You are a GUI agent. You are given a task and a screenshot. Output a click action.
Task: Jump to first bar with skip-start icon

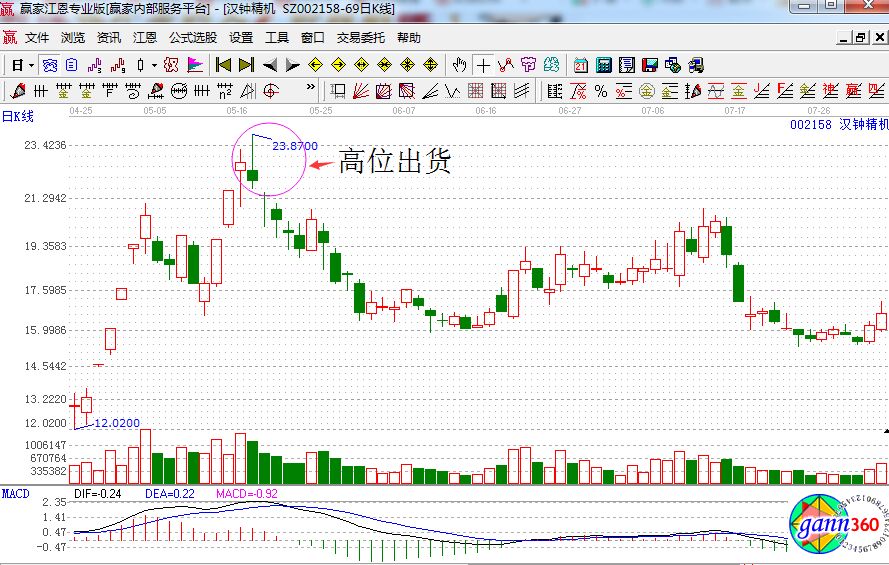tap(223, 65)
